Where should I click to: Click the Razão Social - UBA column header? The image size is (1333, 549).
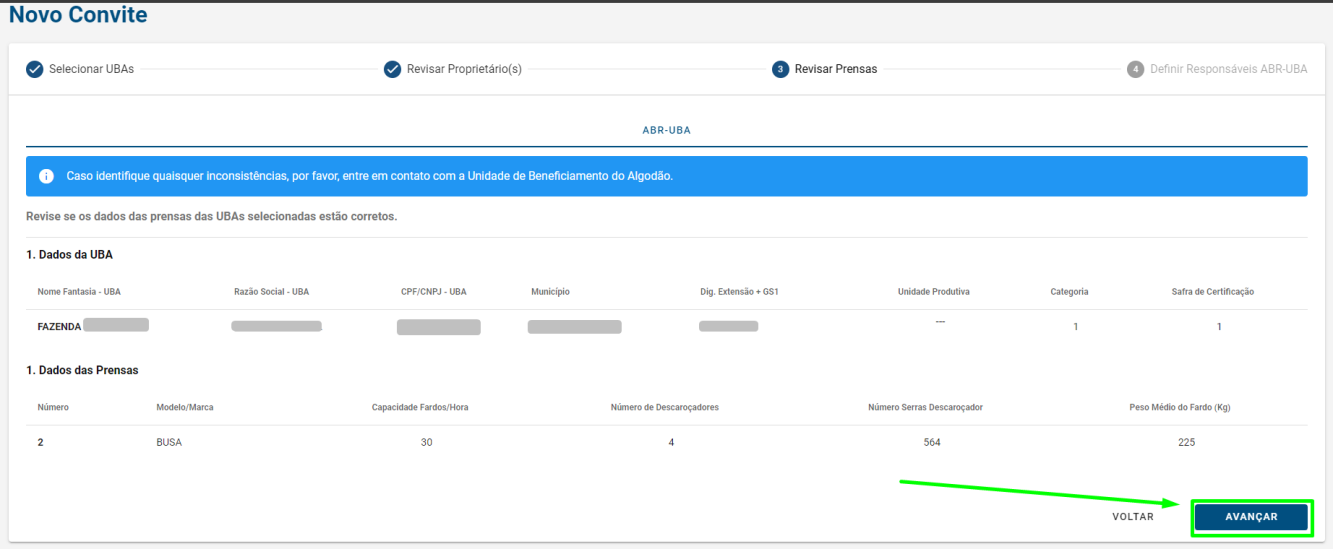click(x=271, y=292)
